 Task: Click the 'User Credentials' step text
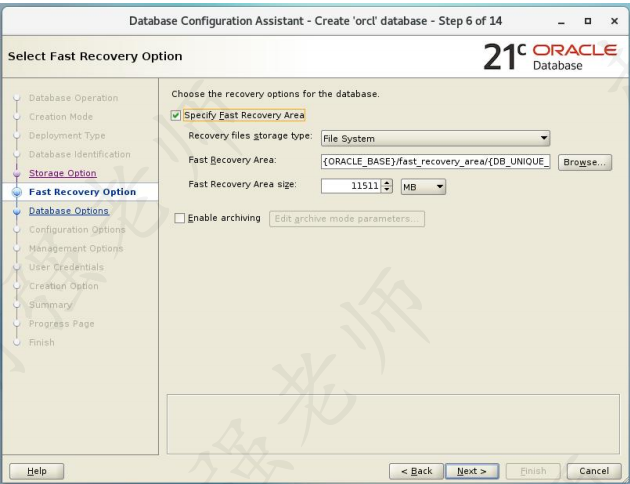tap(66, 267)
